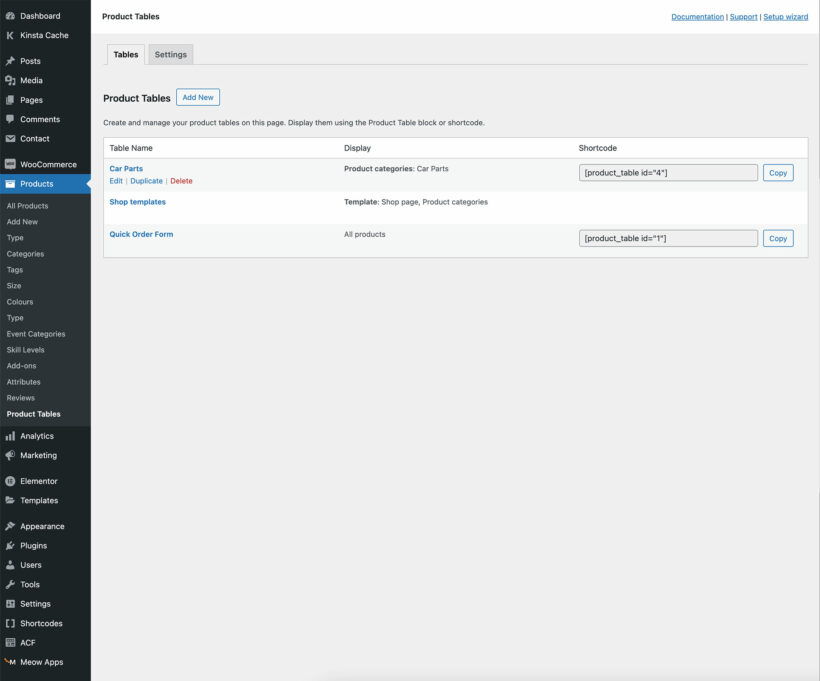The width and height of the screenshot is (820, 681).
Task: Open Marketing via the megaphone icon
Action: point(10,455)
